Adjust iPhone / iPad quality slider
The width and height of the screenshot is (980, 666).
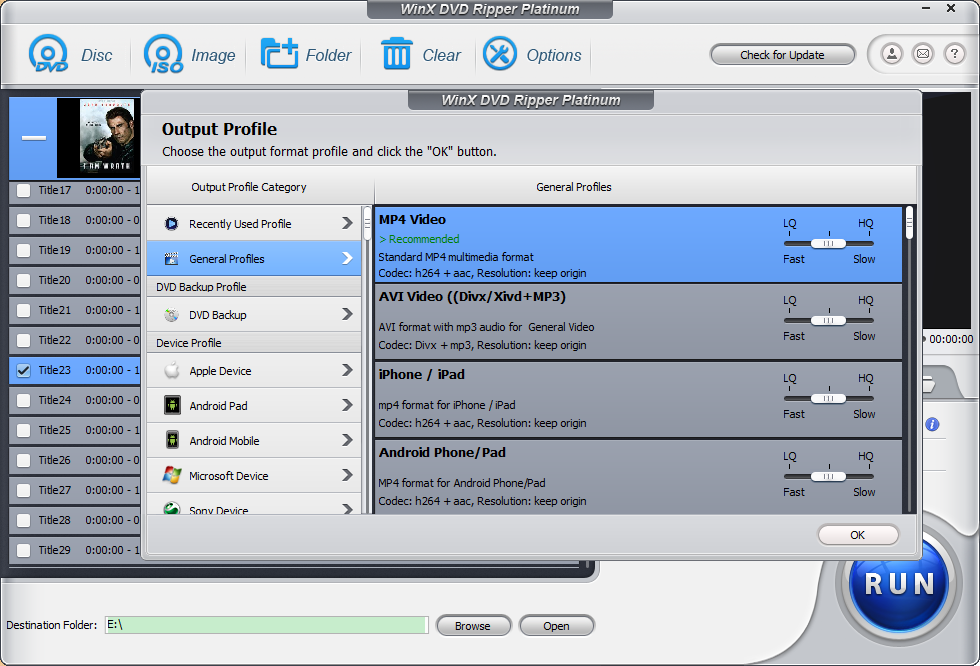(828, 399)
